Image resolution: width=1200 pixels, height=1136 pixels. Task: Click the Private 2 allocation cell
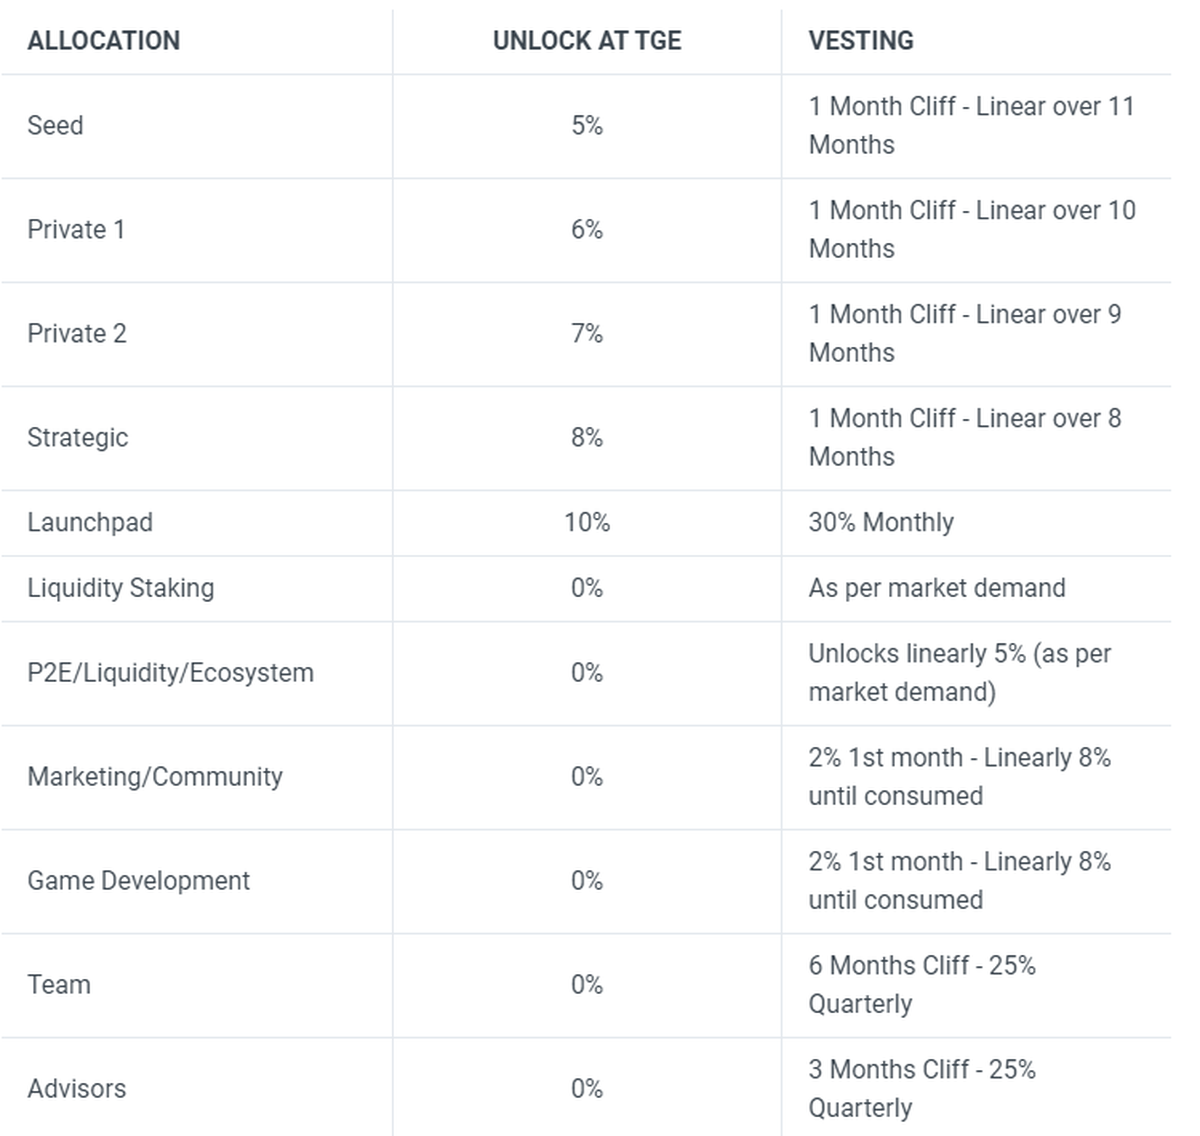pos(77,334)
